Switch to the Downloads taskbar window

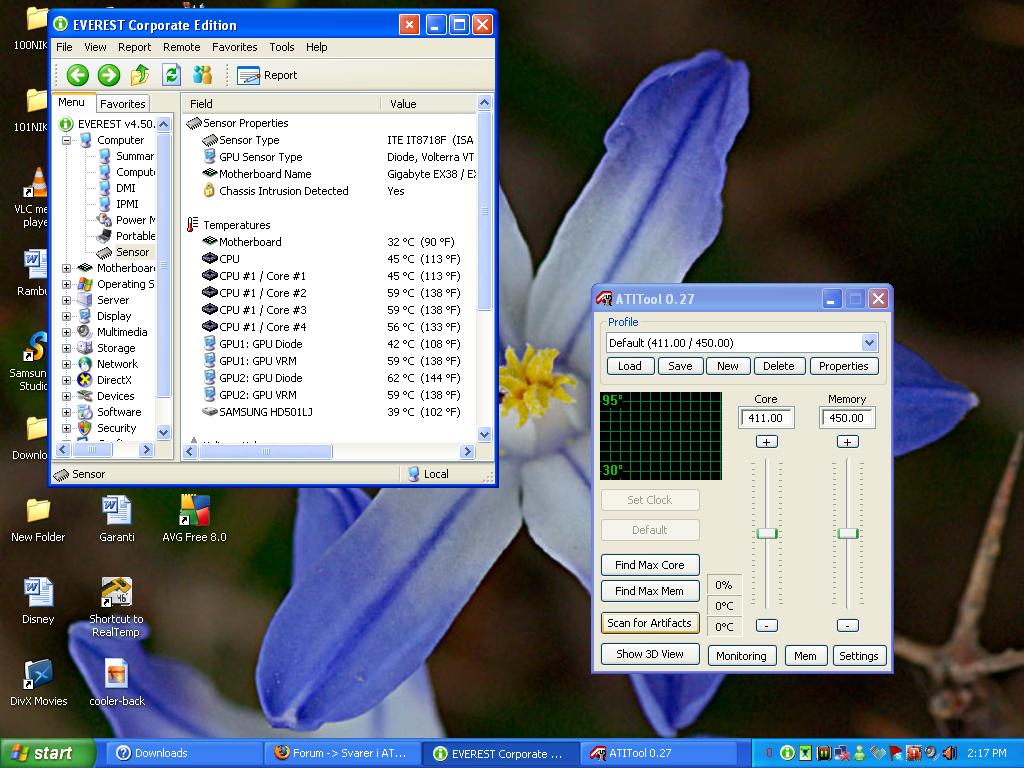point(184,753)
